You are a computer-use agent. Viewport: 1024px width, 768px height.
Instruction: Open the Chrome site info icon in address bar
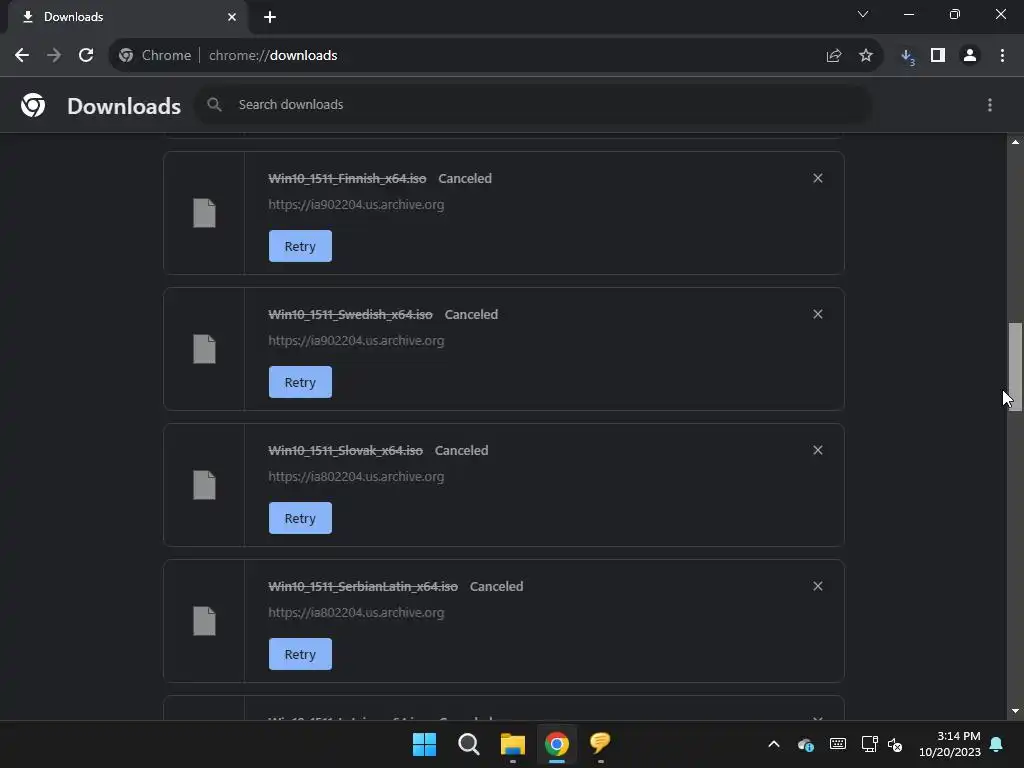click(126, 56)
